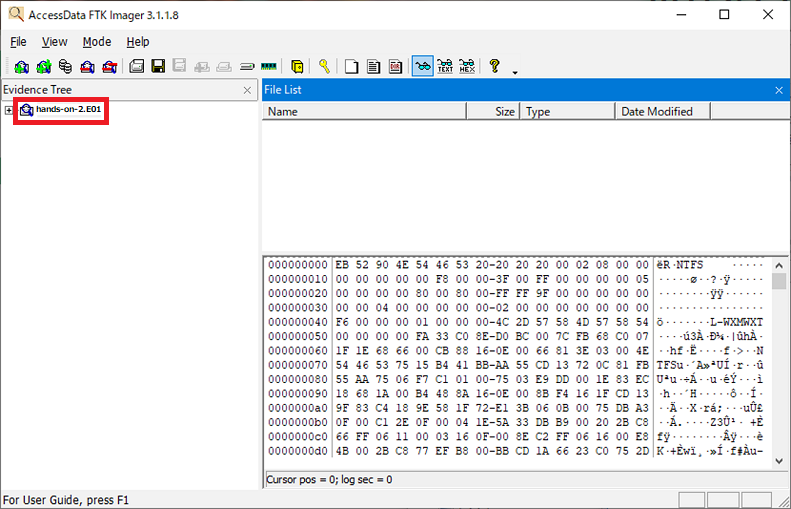Click hex viewer scroll up arrow
The image size is (791, 509).
(x=779, y=265)
